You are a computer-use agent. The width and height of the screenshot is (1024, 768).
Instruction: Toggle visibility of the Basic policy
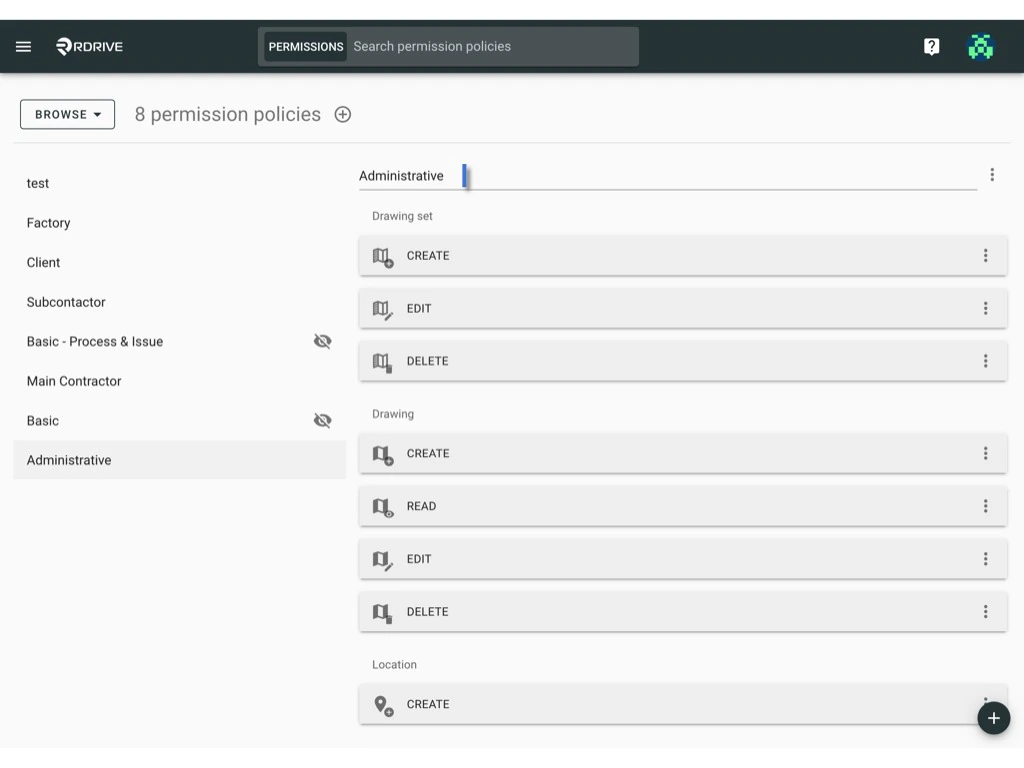tap(322, 420)
